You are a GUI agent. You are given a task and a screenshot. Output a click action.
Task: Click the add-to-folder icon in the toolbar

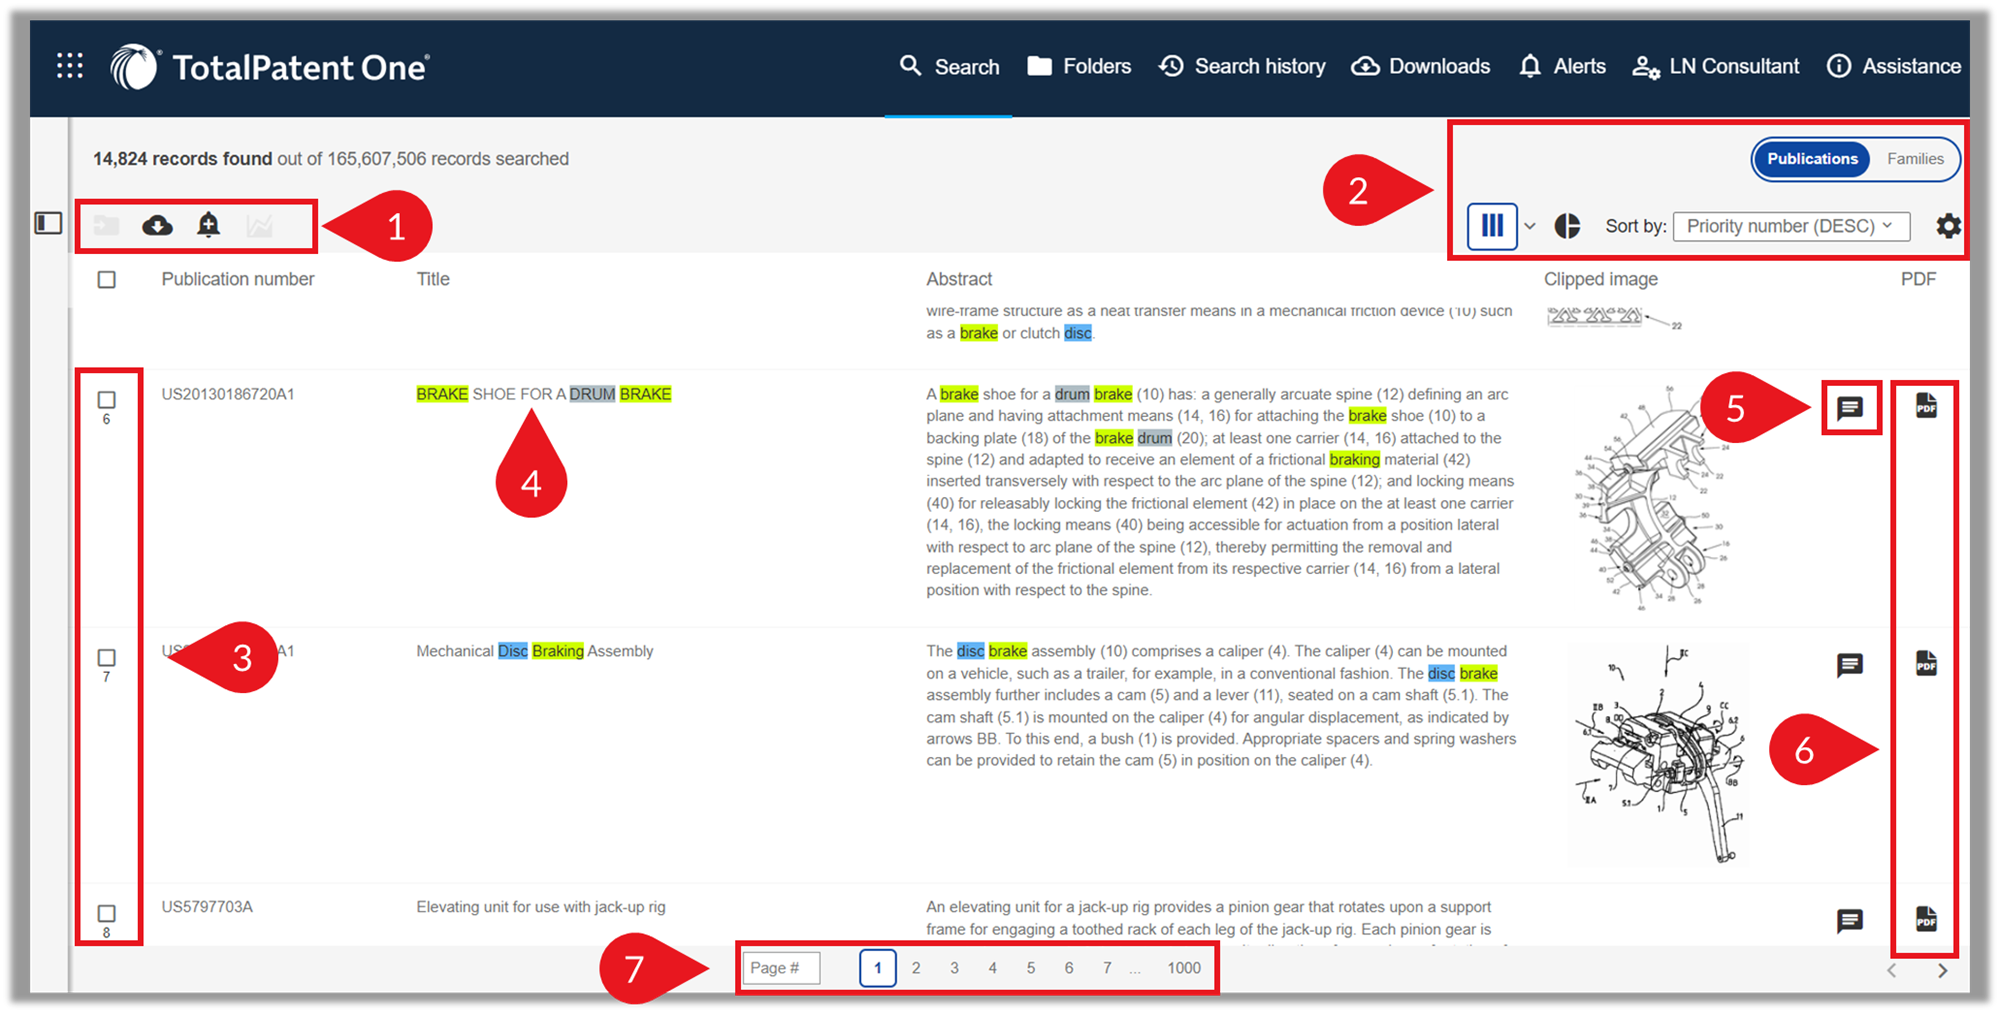point(107,226)
